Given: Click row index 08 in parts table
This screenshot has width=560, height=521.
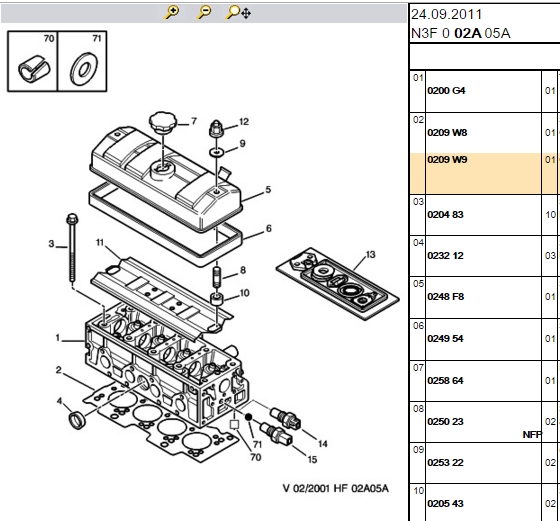Looking at the screenshot, I should coord(418,409).
